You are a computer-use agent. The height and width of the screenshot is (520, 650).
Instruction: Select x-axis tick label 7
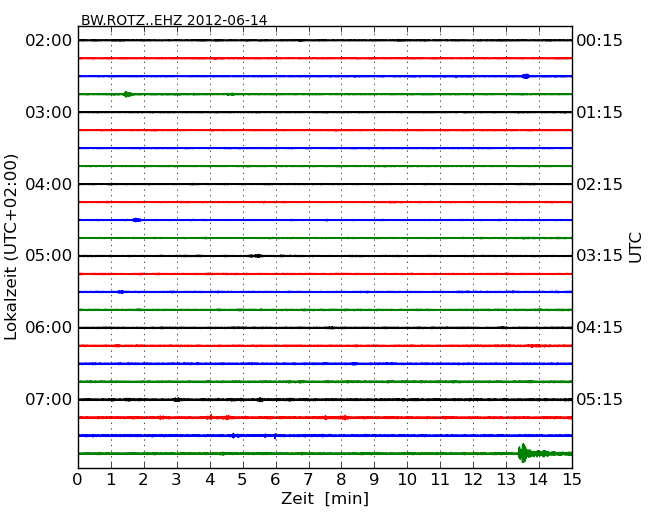coord(308,479)
